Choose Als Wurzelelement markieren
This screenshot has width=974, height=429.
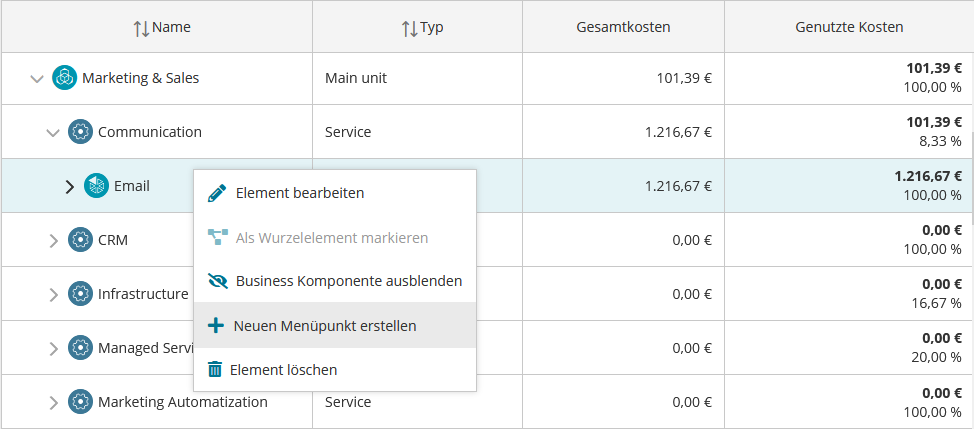[335, 237]
